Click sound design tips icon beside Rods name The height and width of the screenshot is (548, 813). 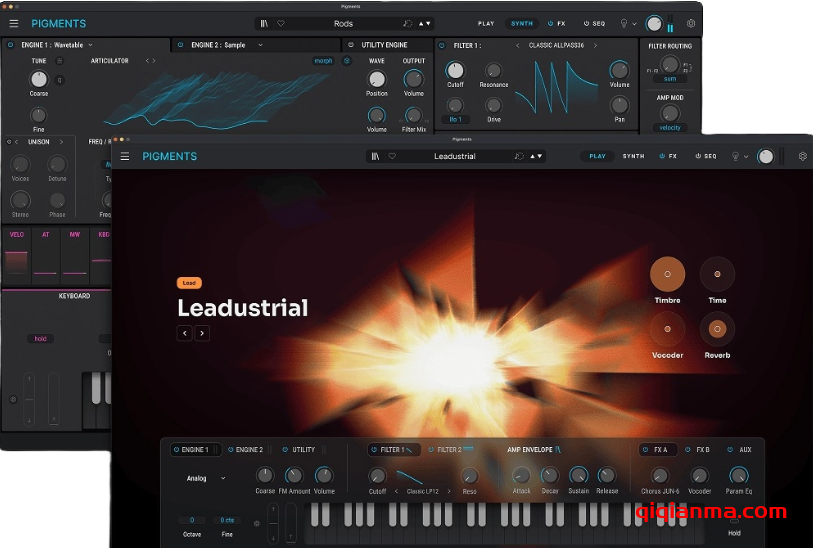pyautogui.click(x=408, y=23)
